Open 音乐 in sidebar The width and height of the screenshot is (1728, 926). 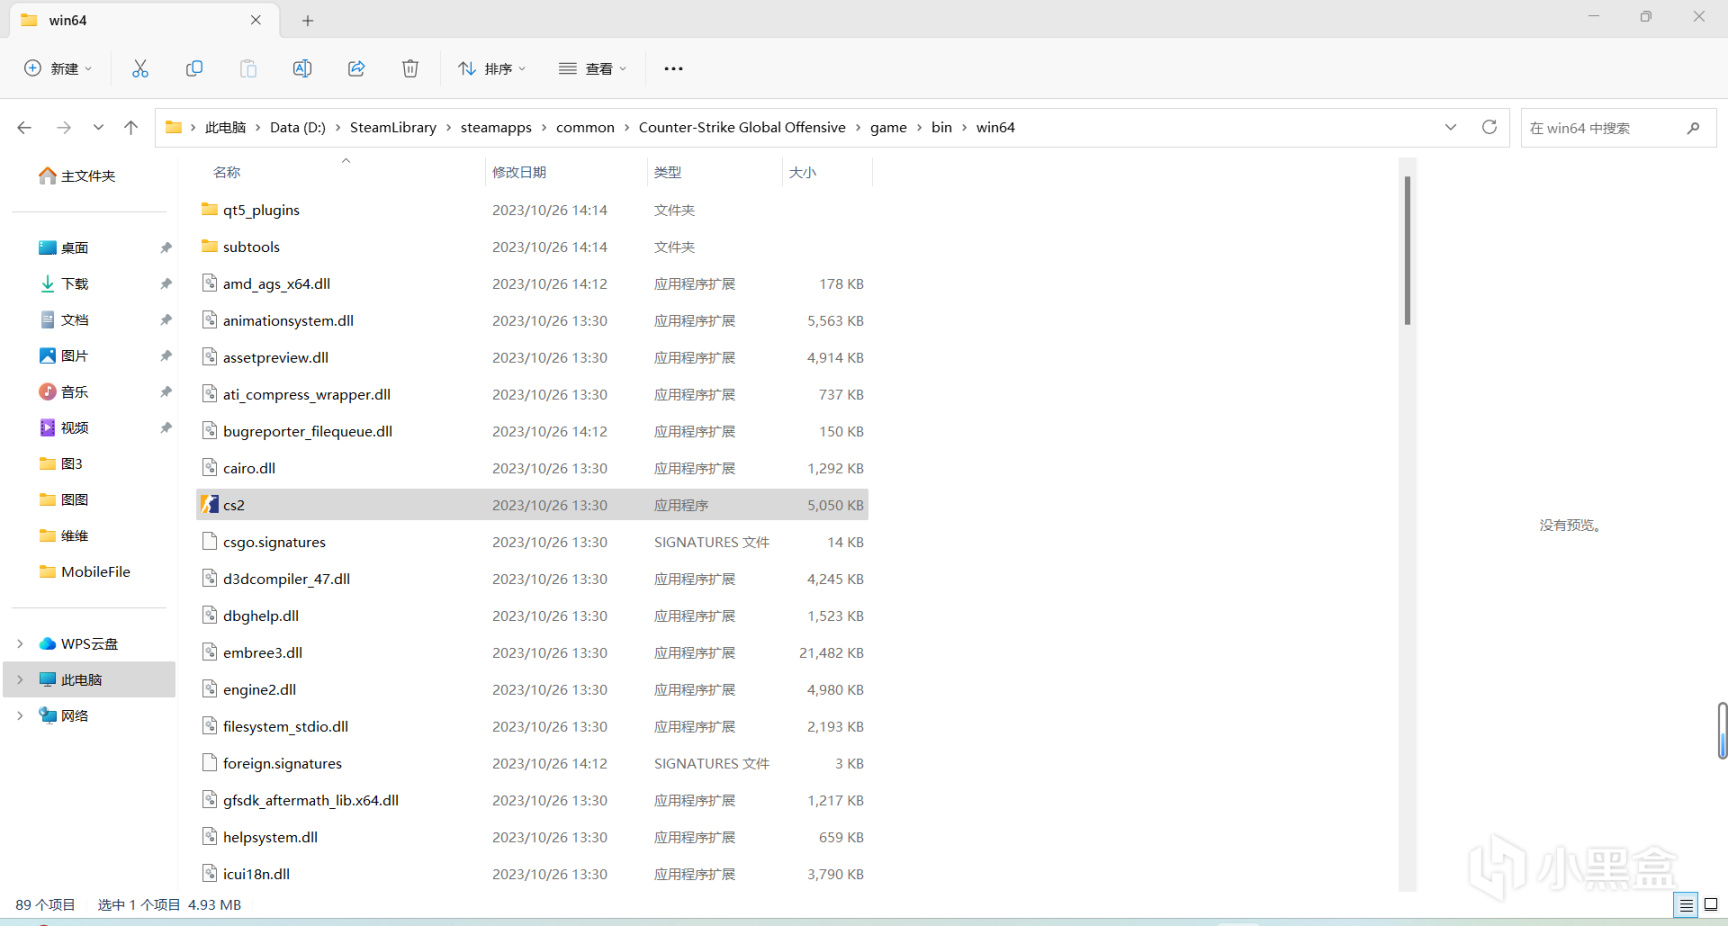63,392
